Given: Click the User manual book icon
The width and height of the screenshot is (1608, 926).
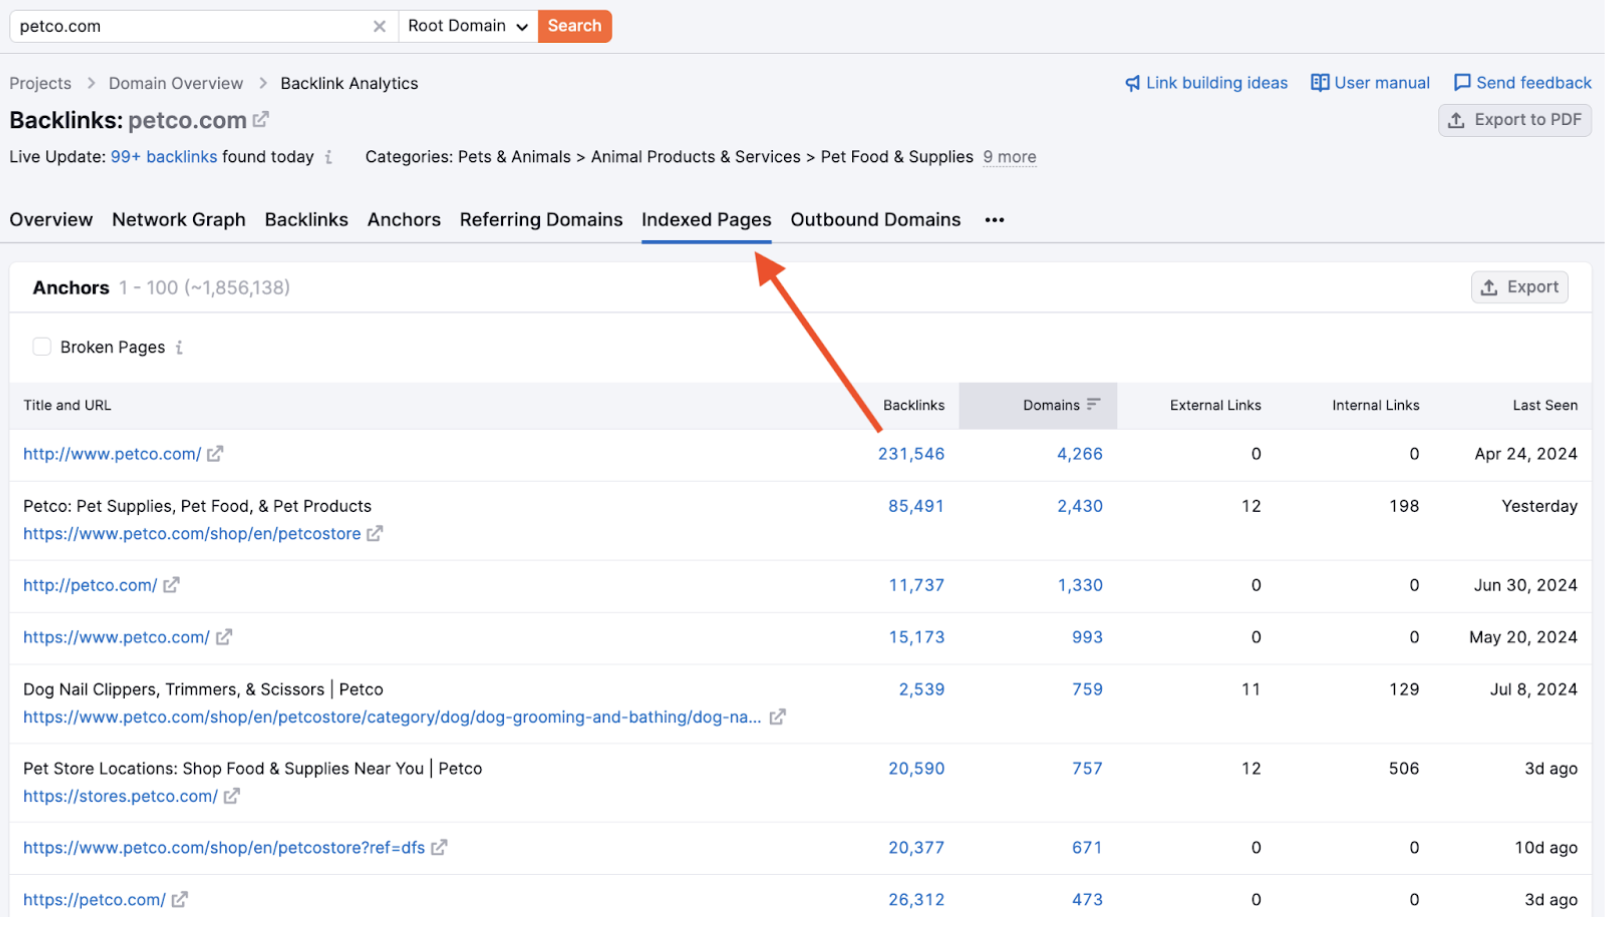Looking at the screenshot, I should click(x=1320, y=83).
